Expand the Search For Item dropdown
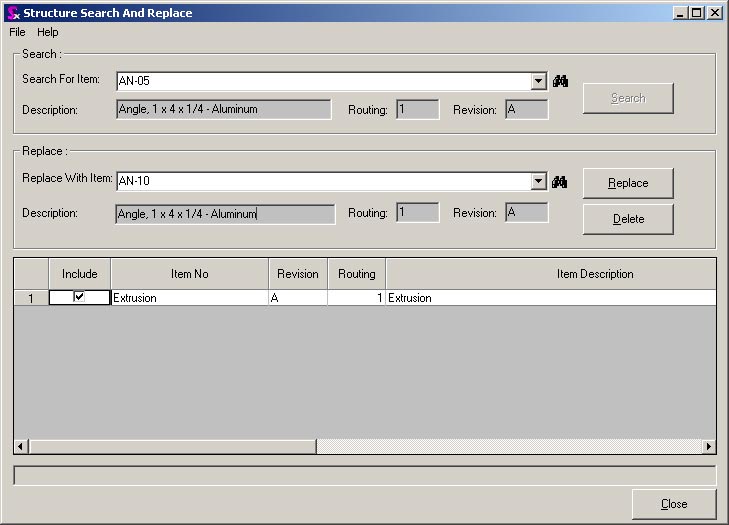Image resolution: width=729 pixels, height=525 pixels. click(x=538, y=81)
